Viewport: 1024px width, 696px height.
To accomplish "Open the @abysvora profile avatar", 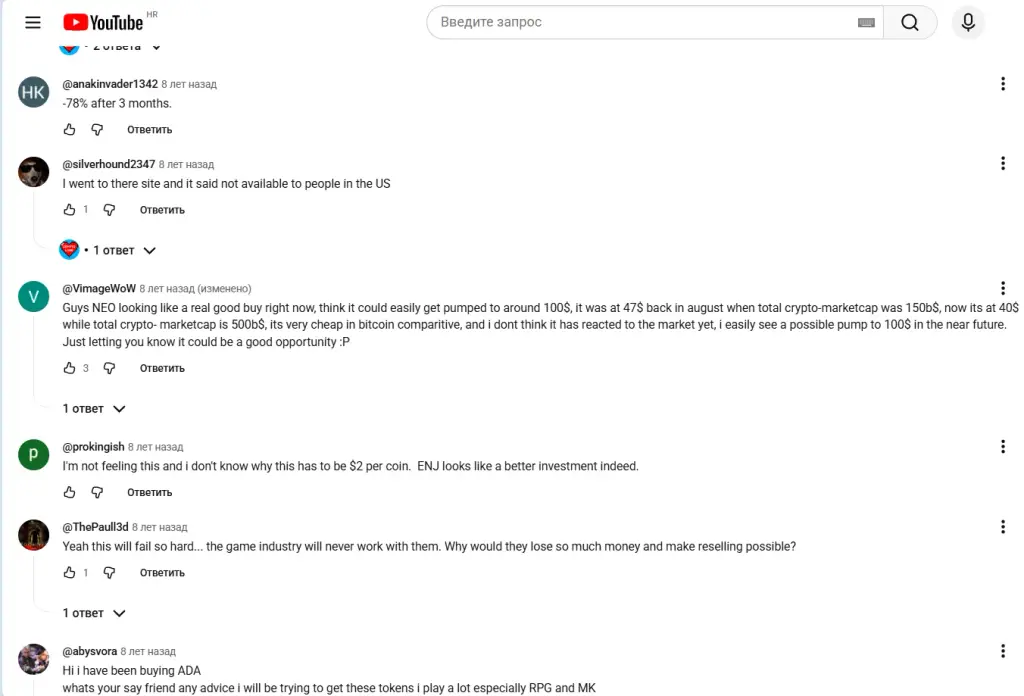I will click(x=33, y=659).
